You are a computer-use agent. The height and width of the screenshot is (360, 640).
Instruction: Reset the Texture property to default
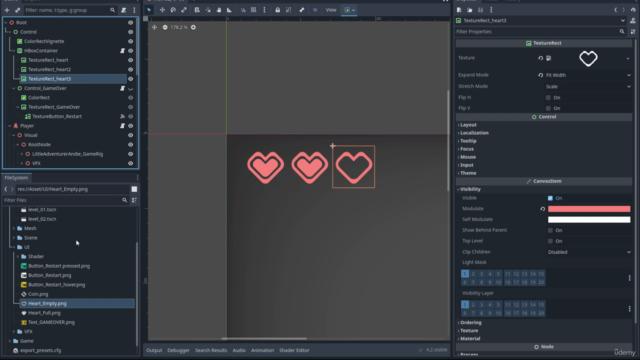pos(540,58)
